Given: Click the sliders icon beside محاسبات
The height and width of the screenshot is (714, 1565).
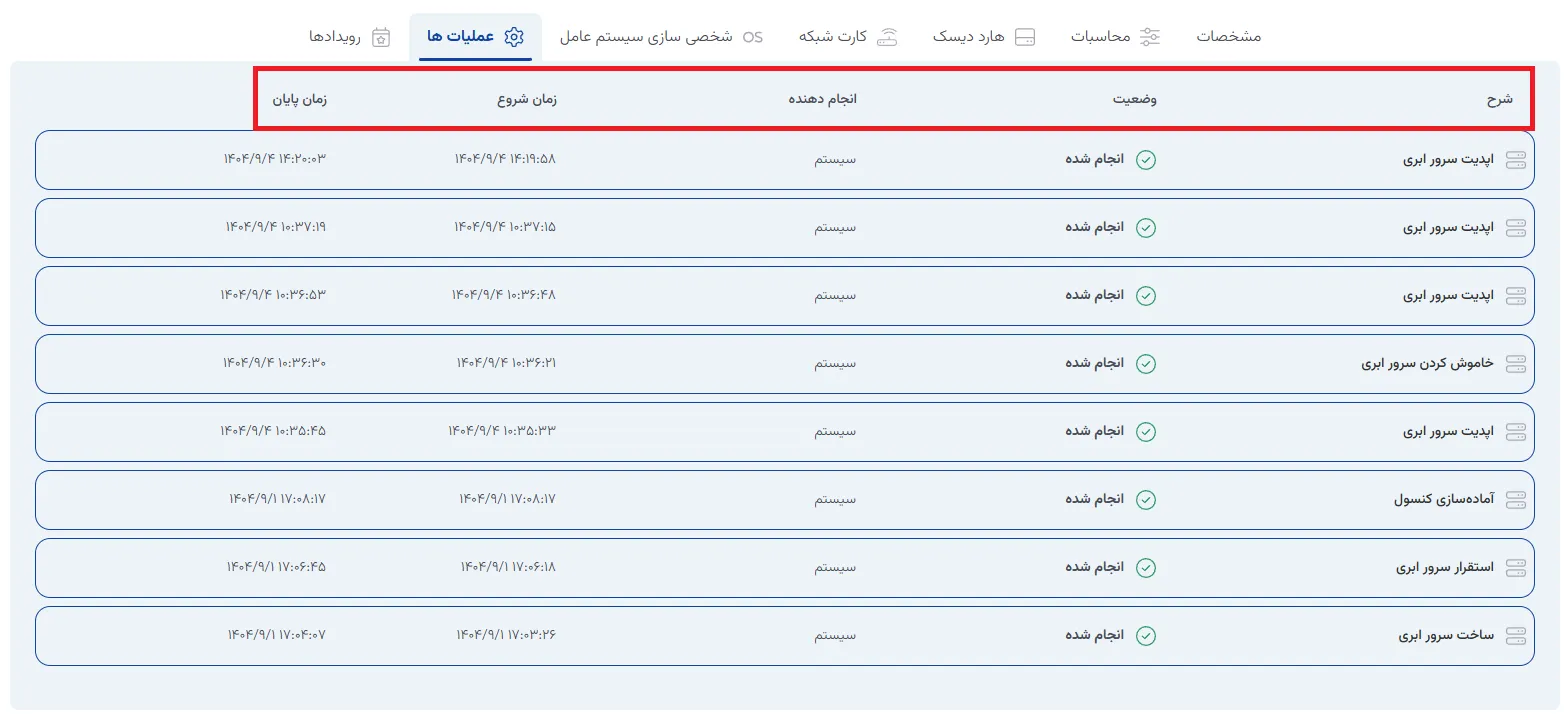Looking at the screenshot, I should [1150, 37].
